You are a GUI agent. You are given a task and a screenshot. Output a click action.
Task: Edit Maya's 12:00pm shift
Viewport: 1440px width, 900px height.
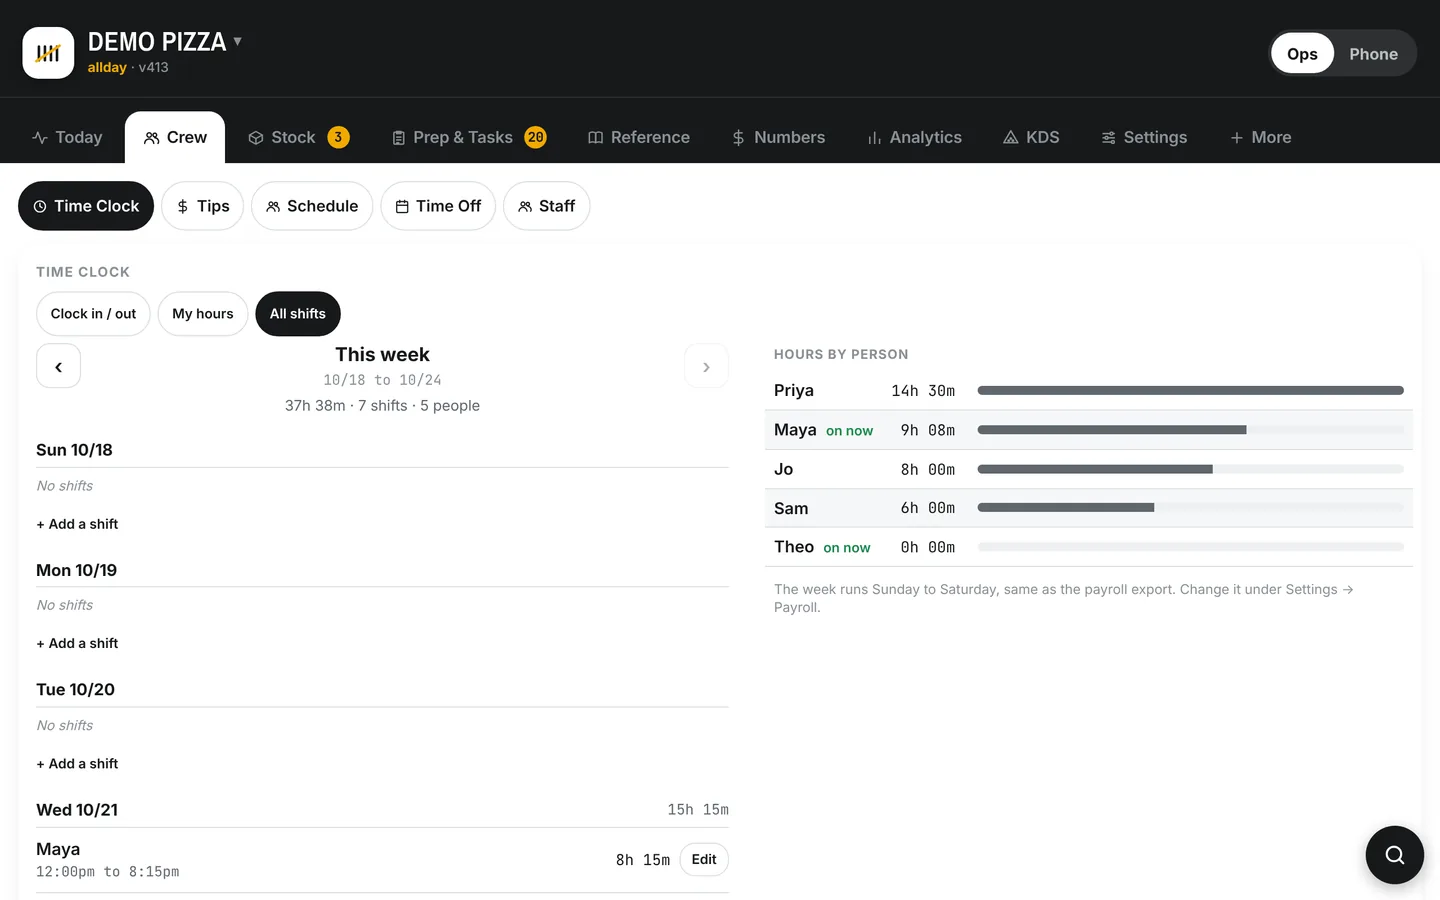704,859
